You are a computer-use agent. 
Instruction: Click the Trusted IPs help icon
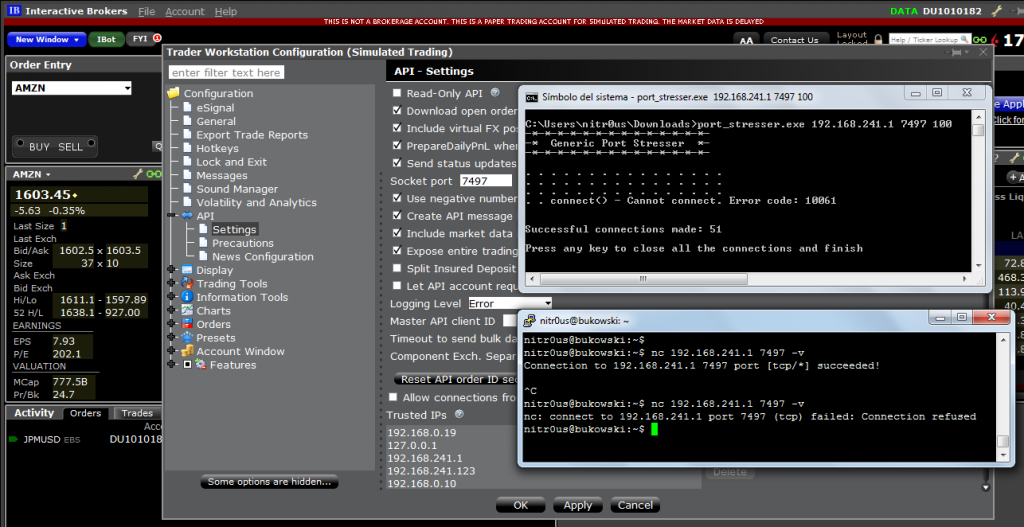point(459,414)
